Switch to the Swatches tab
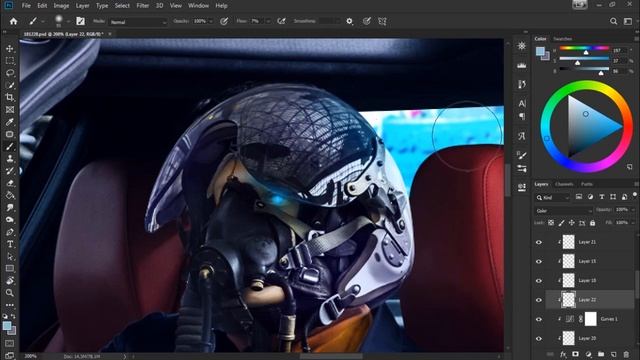Viewport: 640px width, 360px height. tap(562, 39)
